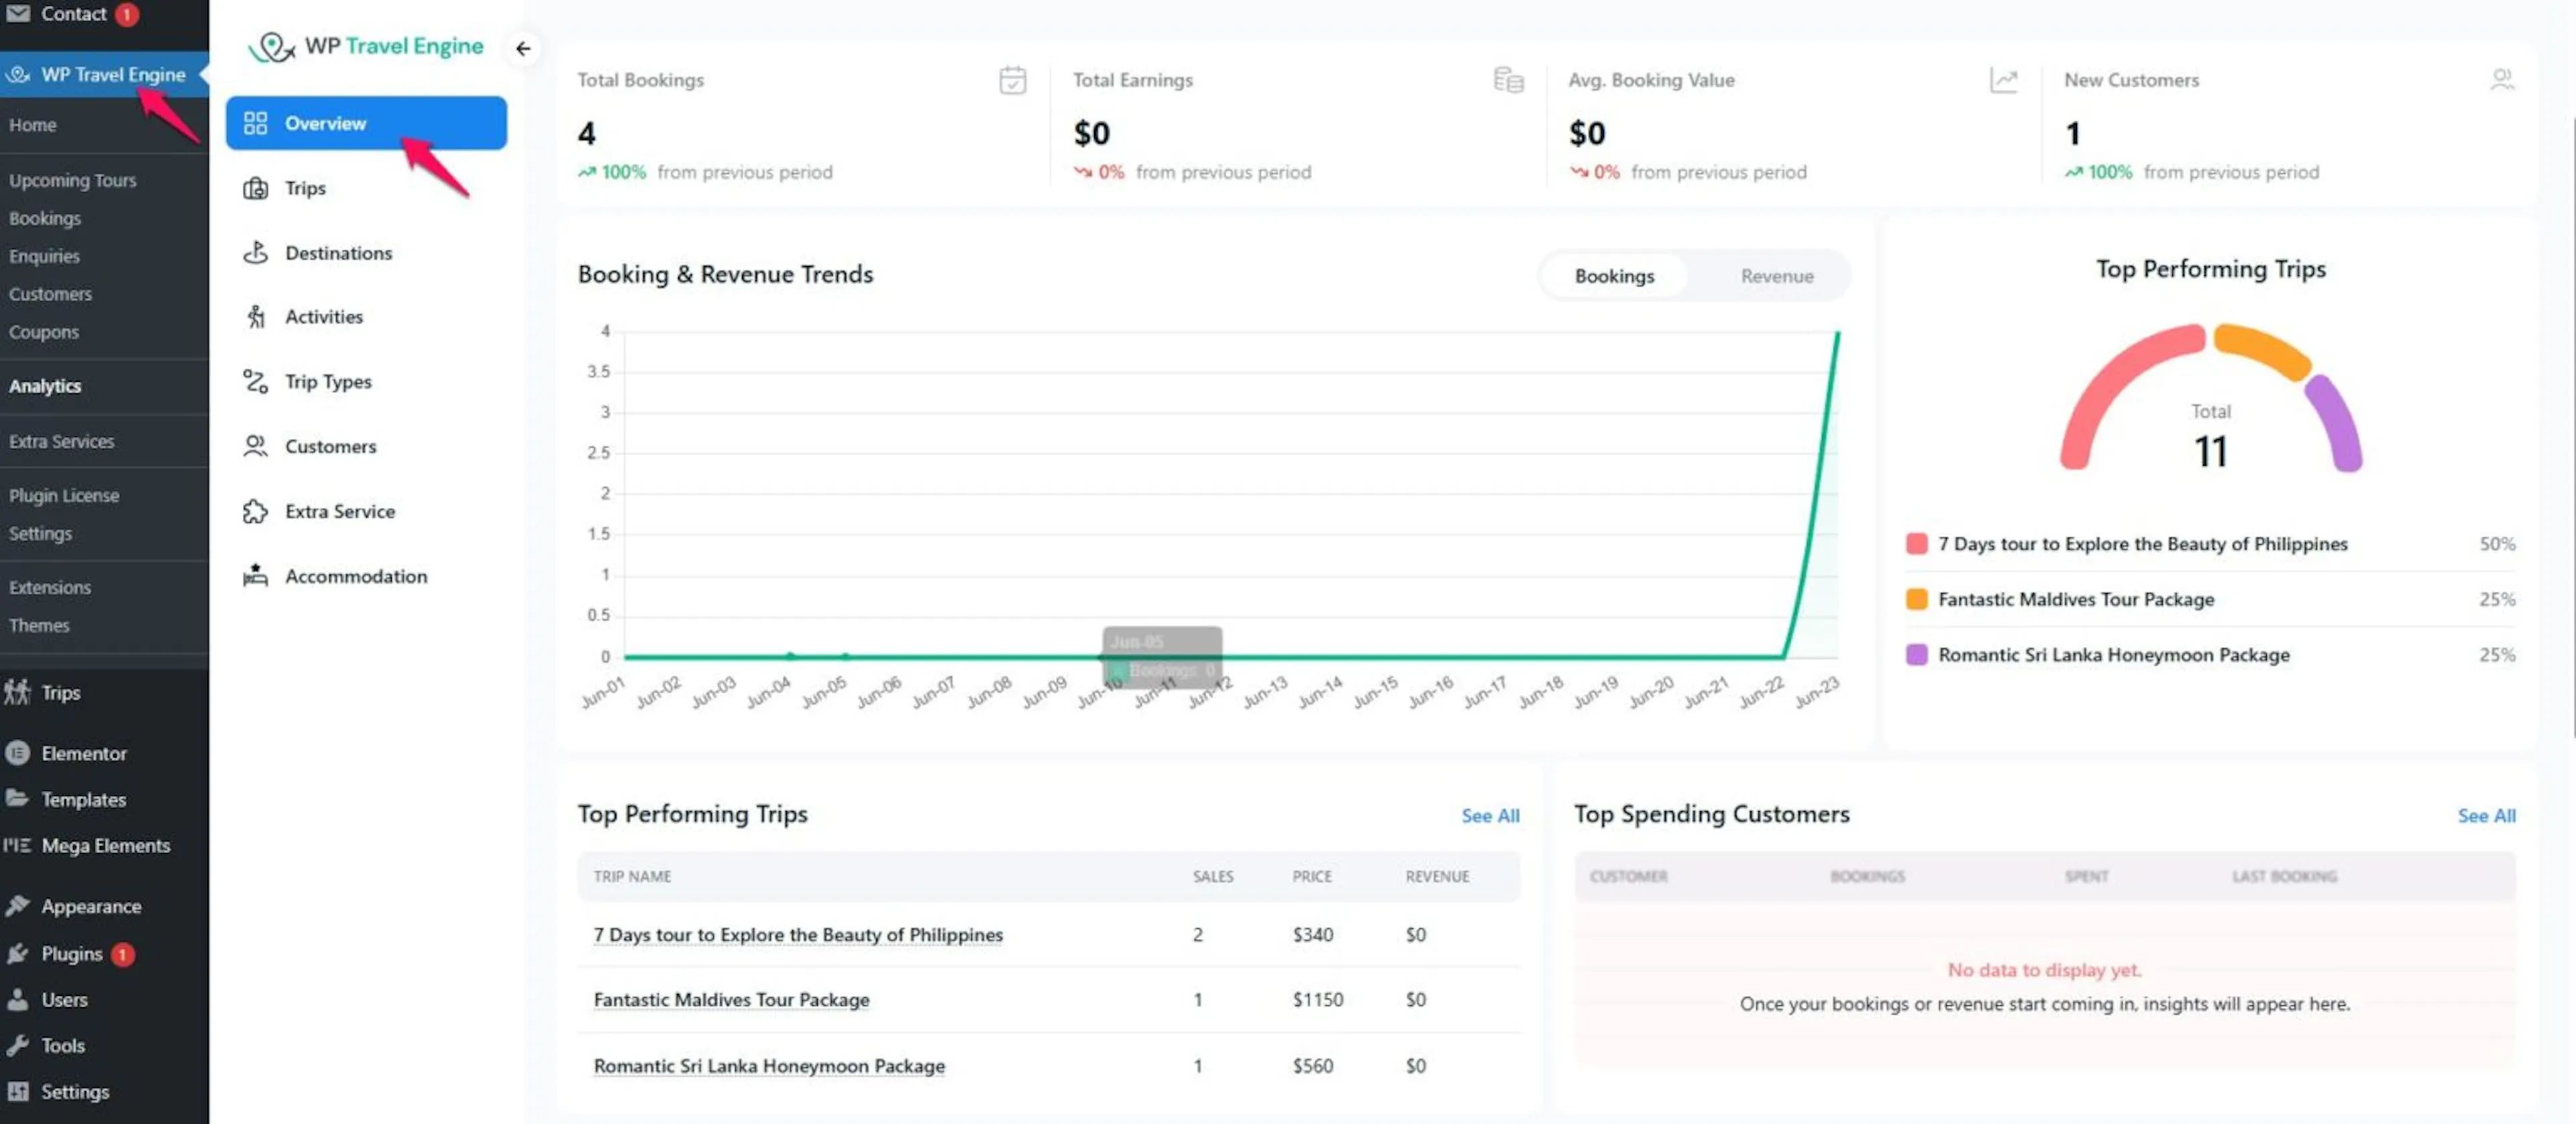Open the Activities hiker icon
Screen dimensions: 2576x1124
(256, 317)
